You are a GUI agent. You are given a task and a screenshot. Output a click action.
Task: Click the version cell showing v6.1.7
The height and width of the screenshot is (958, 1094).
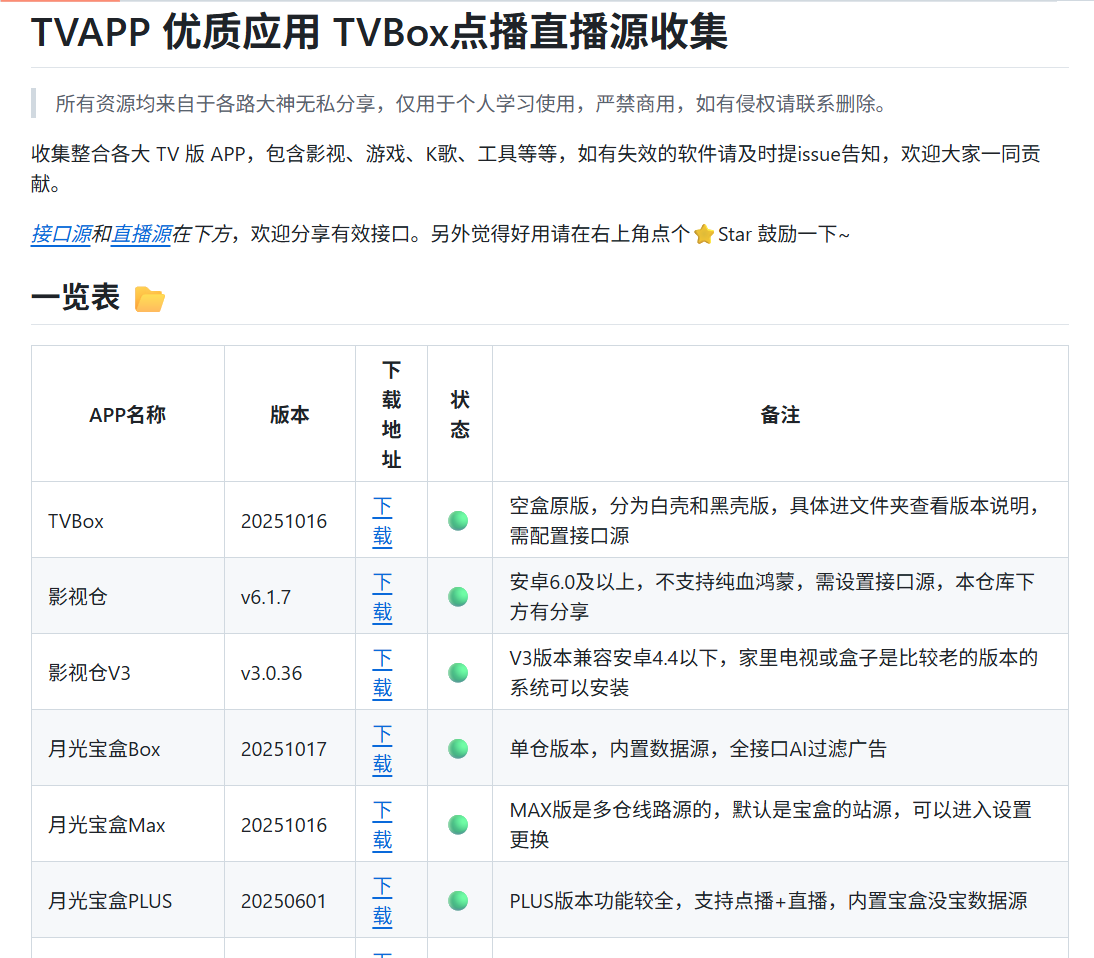coord(263,595)
